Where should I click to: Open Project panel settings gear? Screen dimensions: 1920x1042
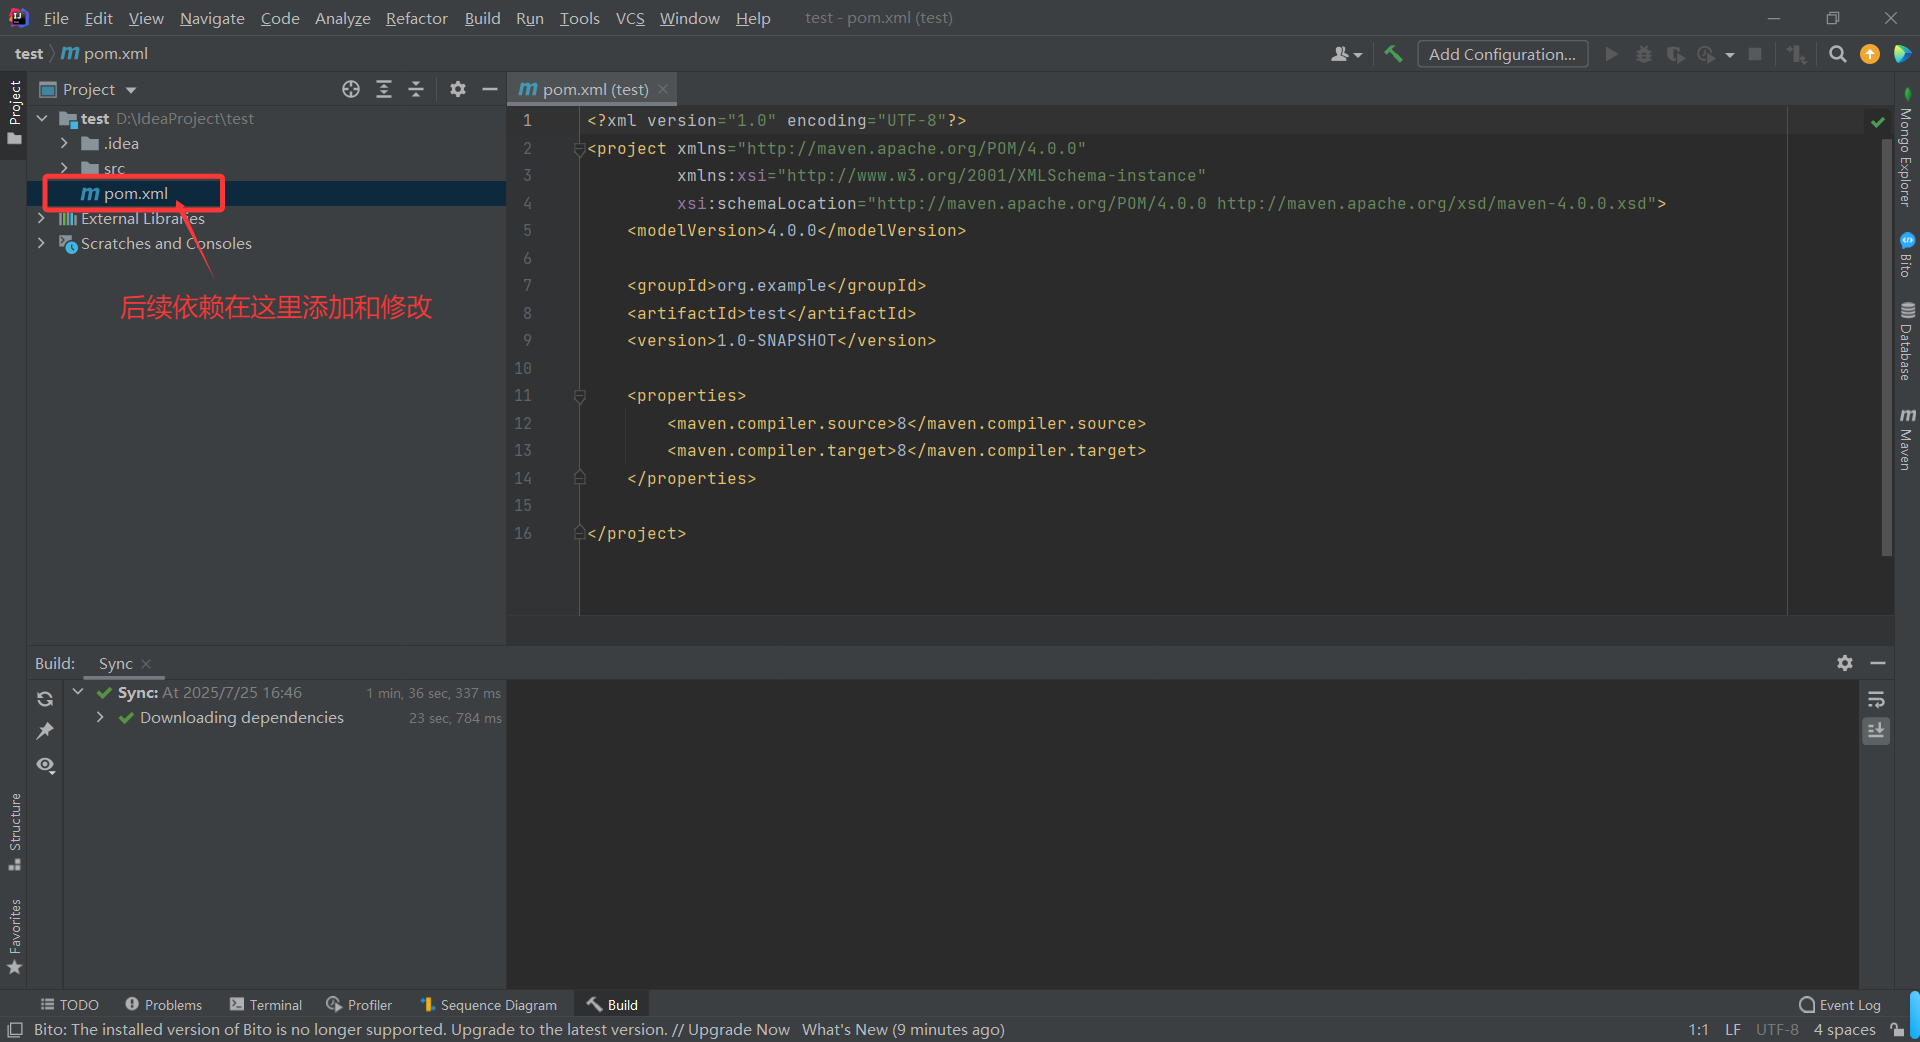pyautogui.click(x=457, y=89)
